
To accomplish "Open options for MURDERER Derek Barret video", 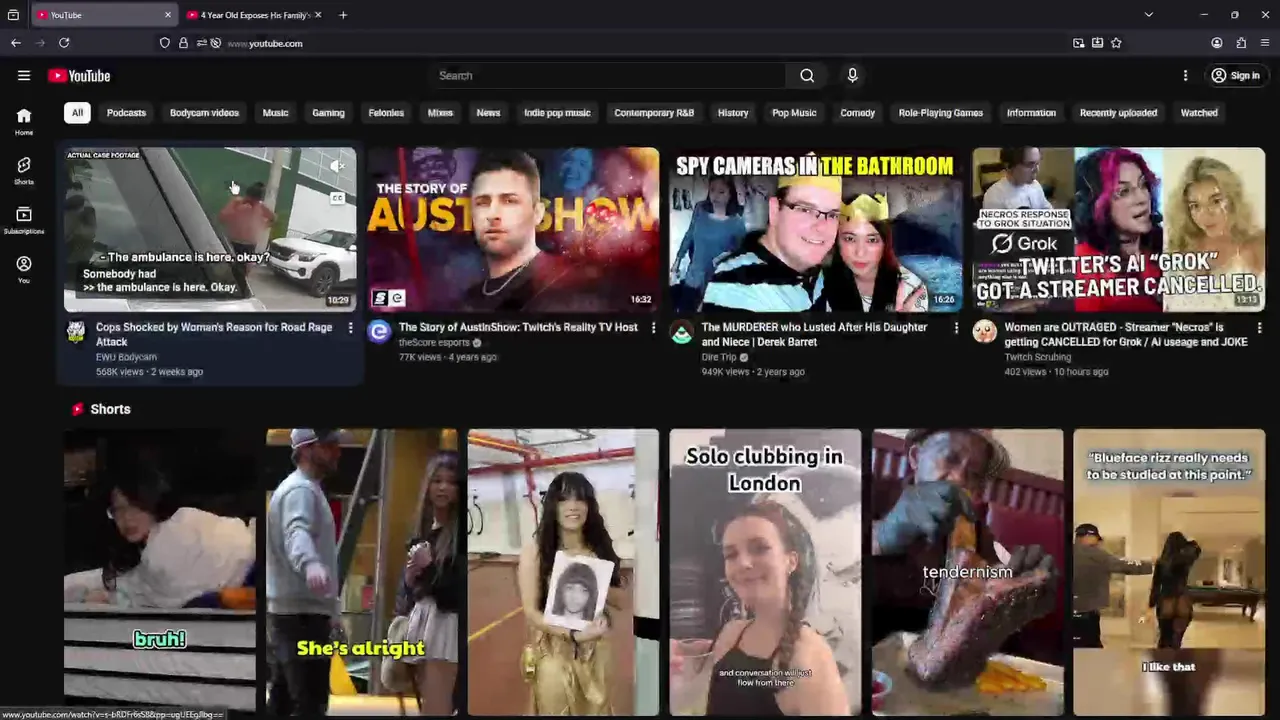I will (x=956, y=328).
